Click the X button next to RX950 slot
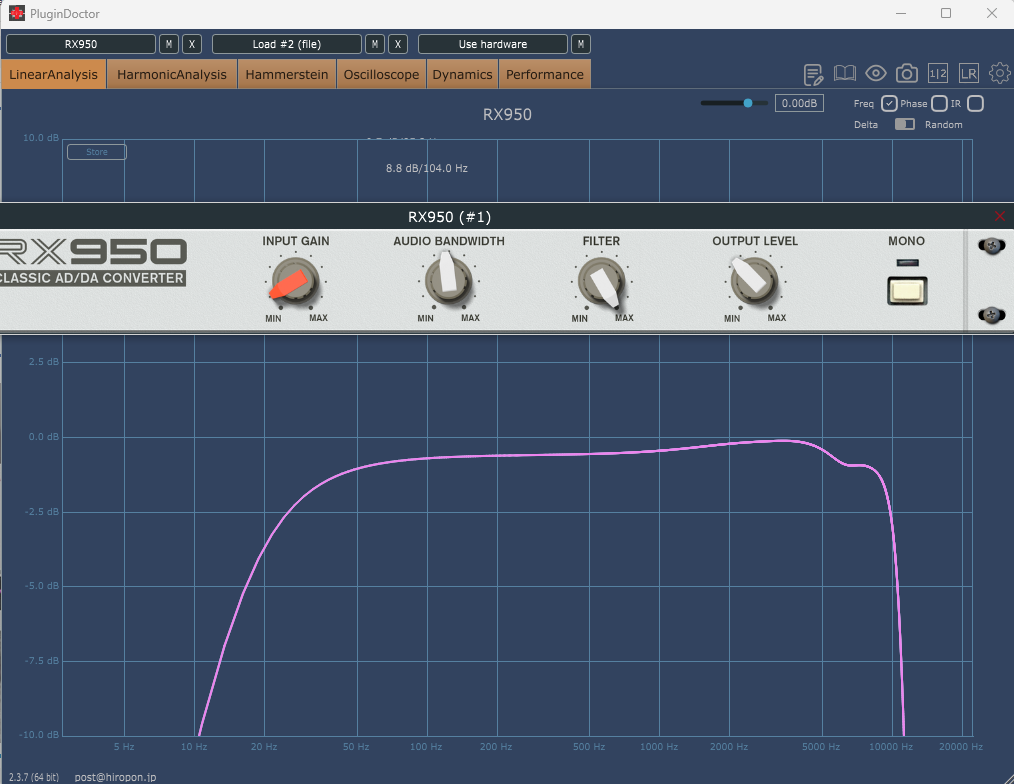This screenshot has width=1014, height=784. click(192, 44)
